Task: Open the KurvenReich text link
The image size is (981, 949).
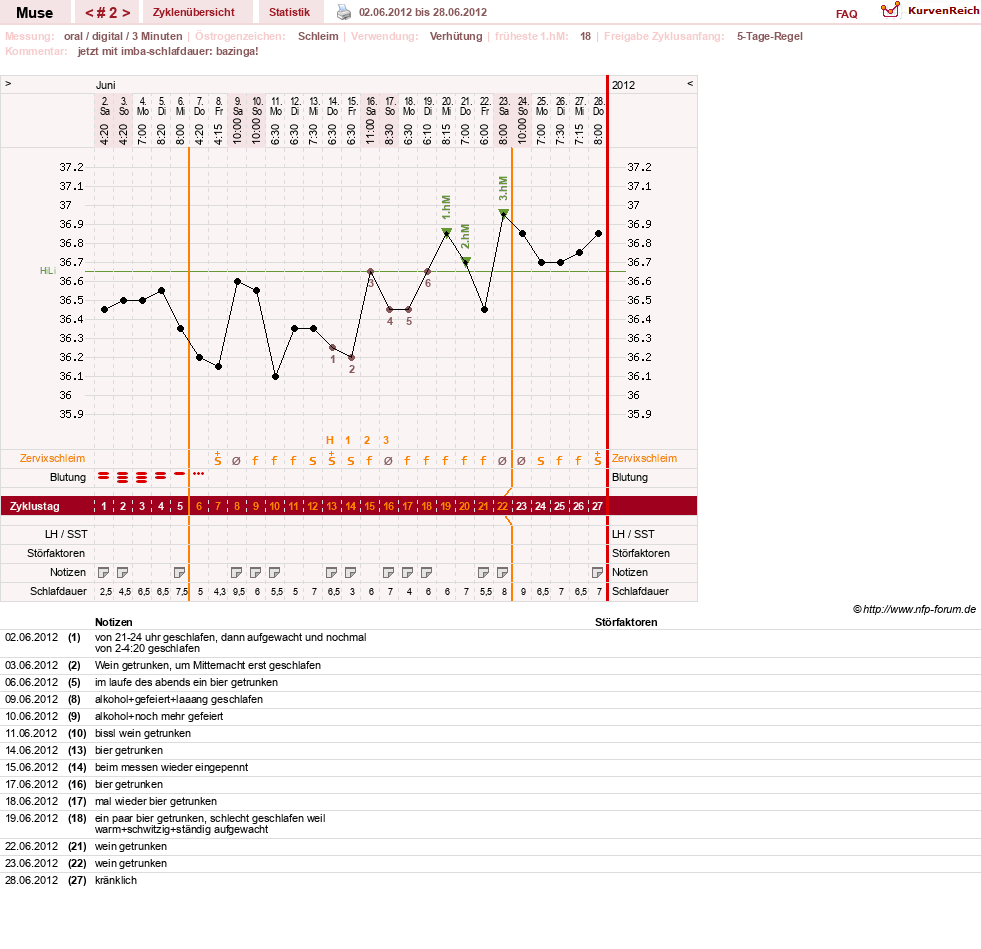Action: pyautogui.click(x=943, y=11)
